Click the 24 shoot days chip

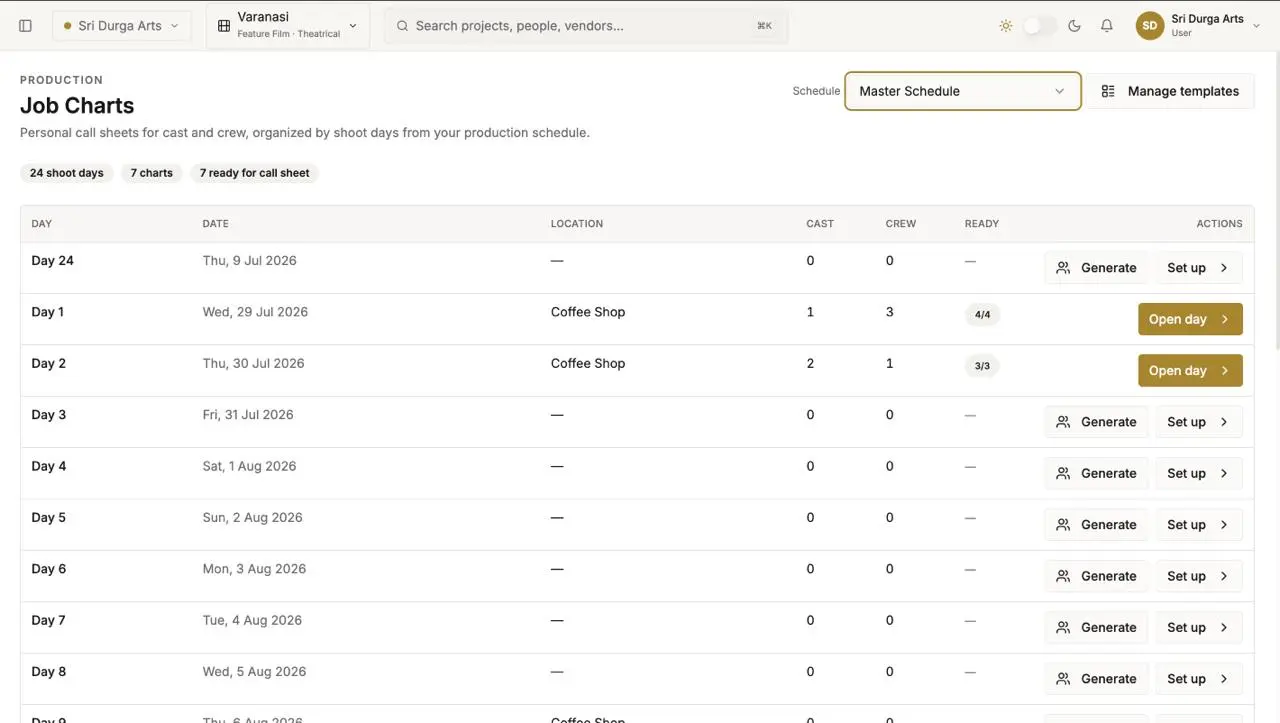[x=67, y=173]
